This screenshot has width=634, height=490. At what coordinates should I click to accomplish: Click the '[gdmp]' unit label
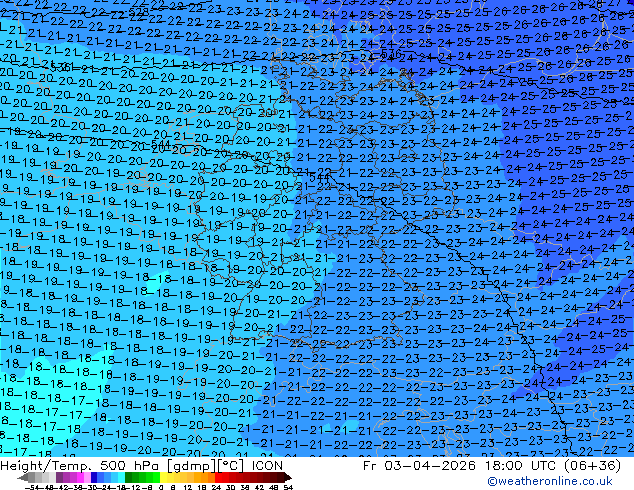tap(189, 466)
